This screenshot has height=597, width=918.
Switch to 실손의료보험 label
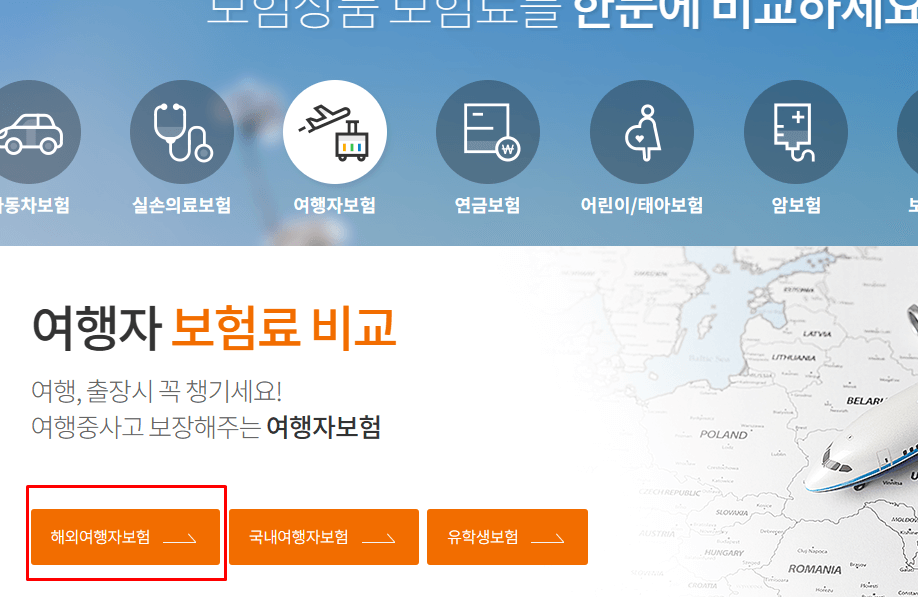tap(181, 205)
